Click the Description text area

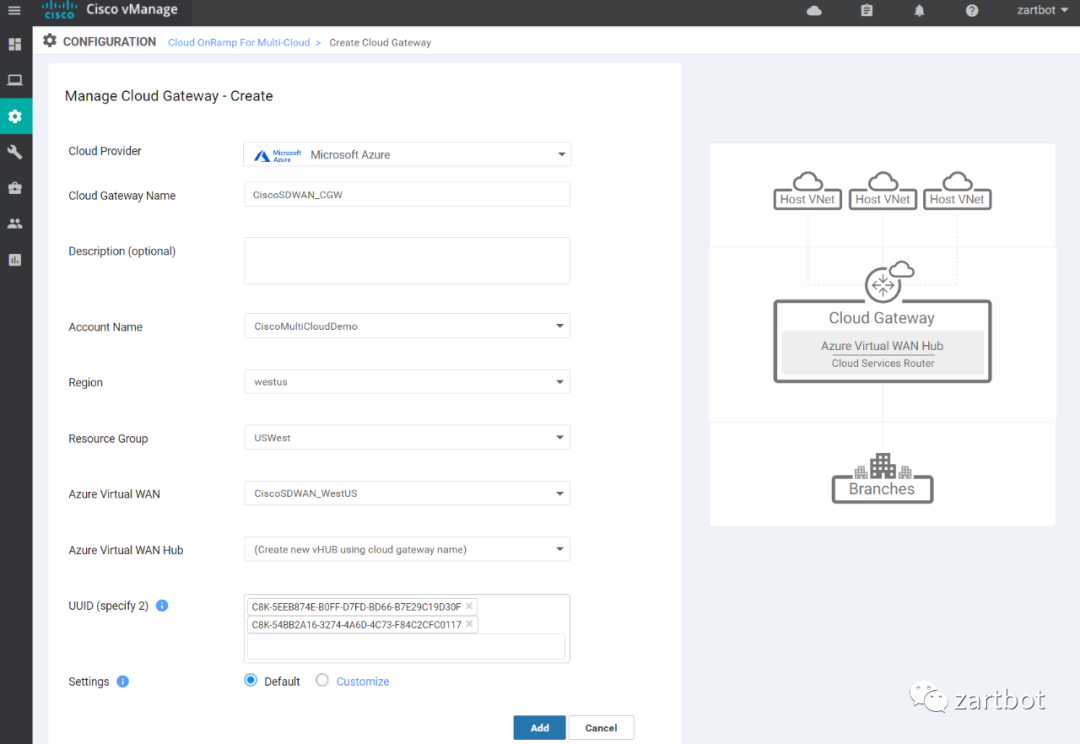click(x=407, y=260)
